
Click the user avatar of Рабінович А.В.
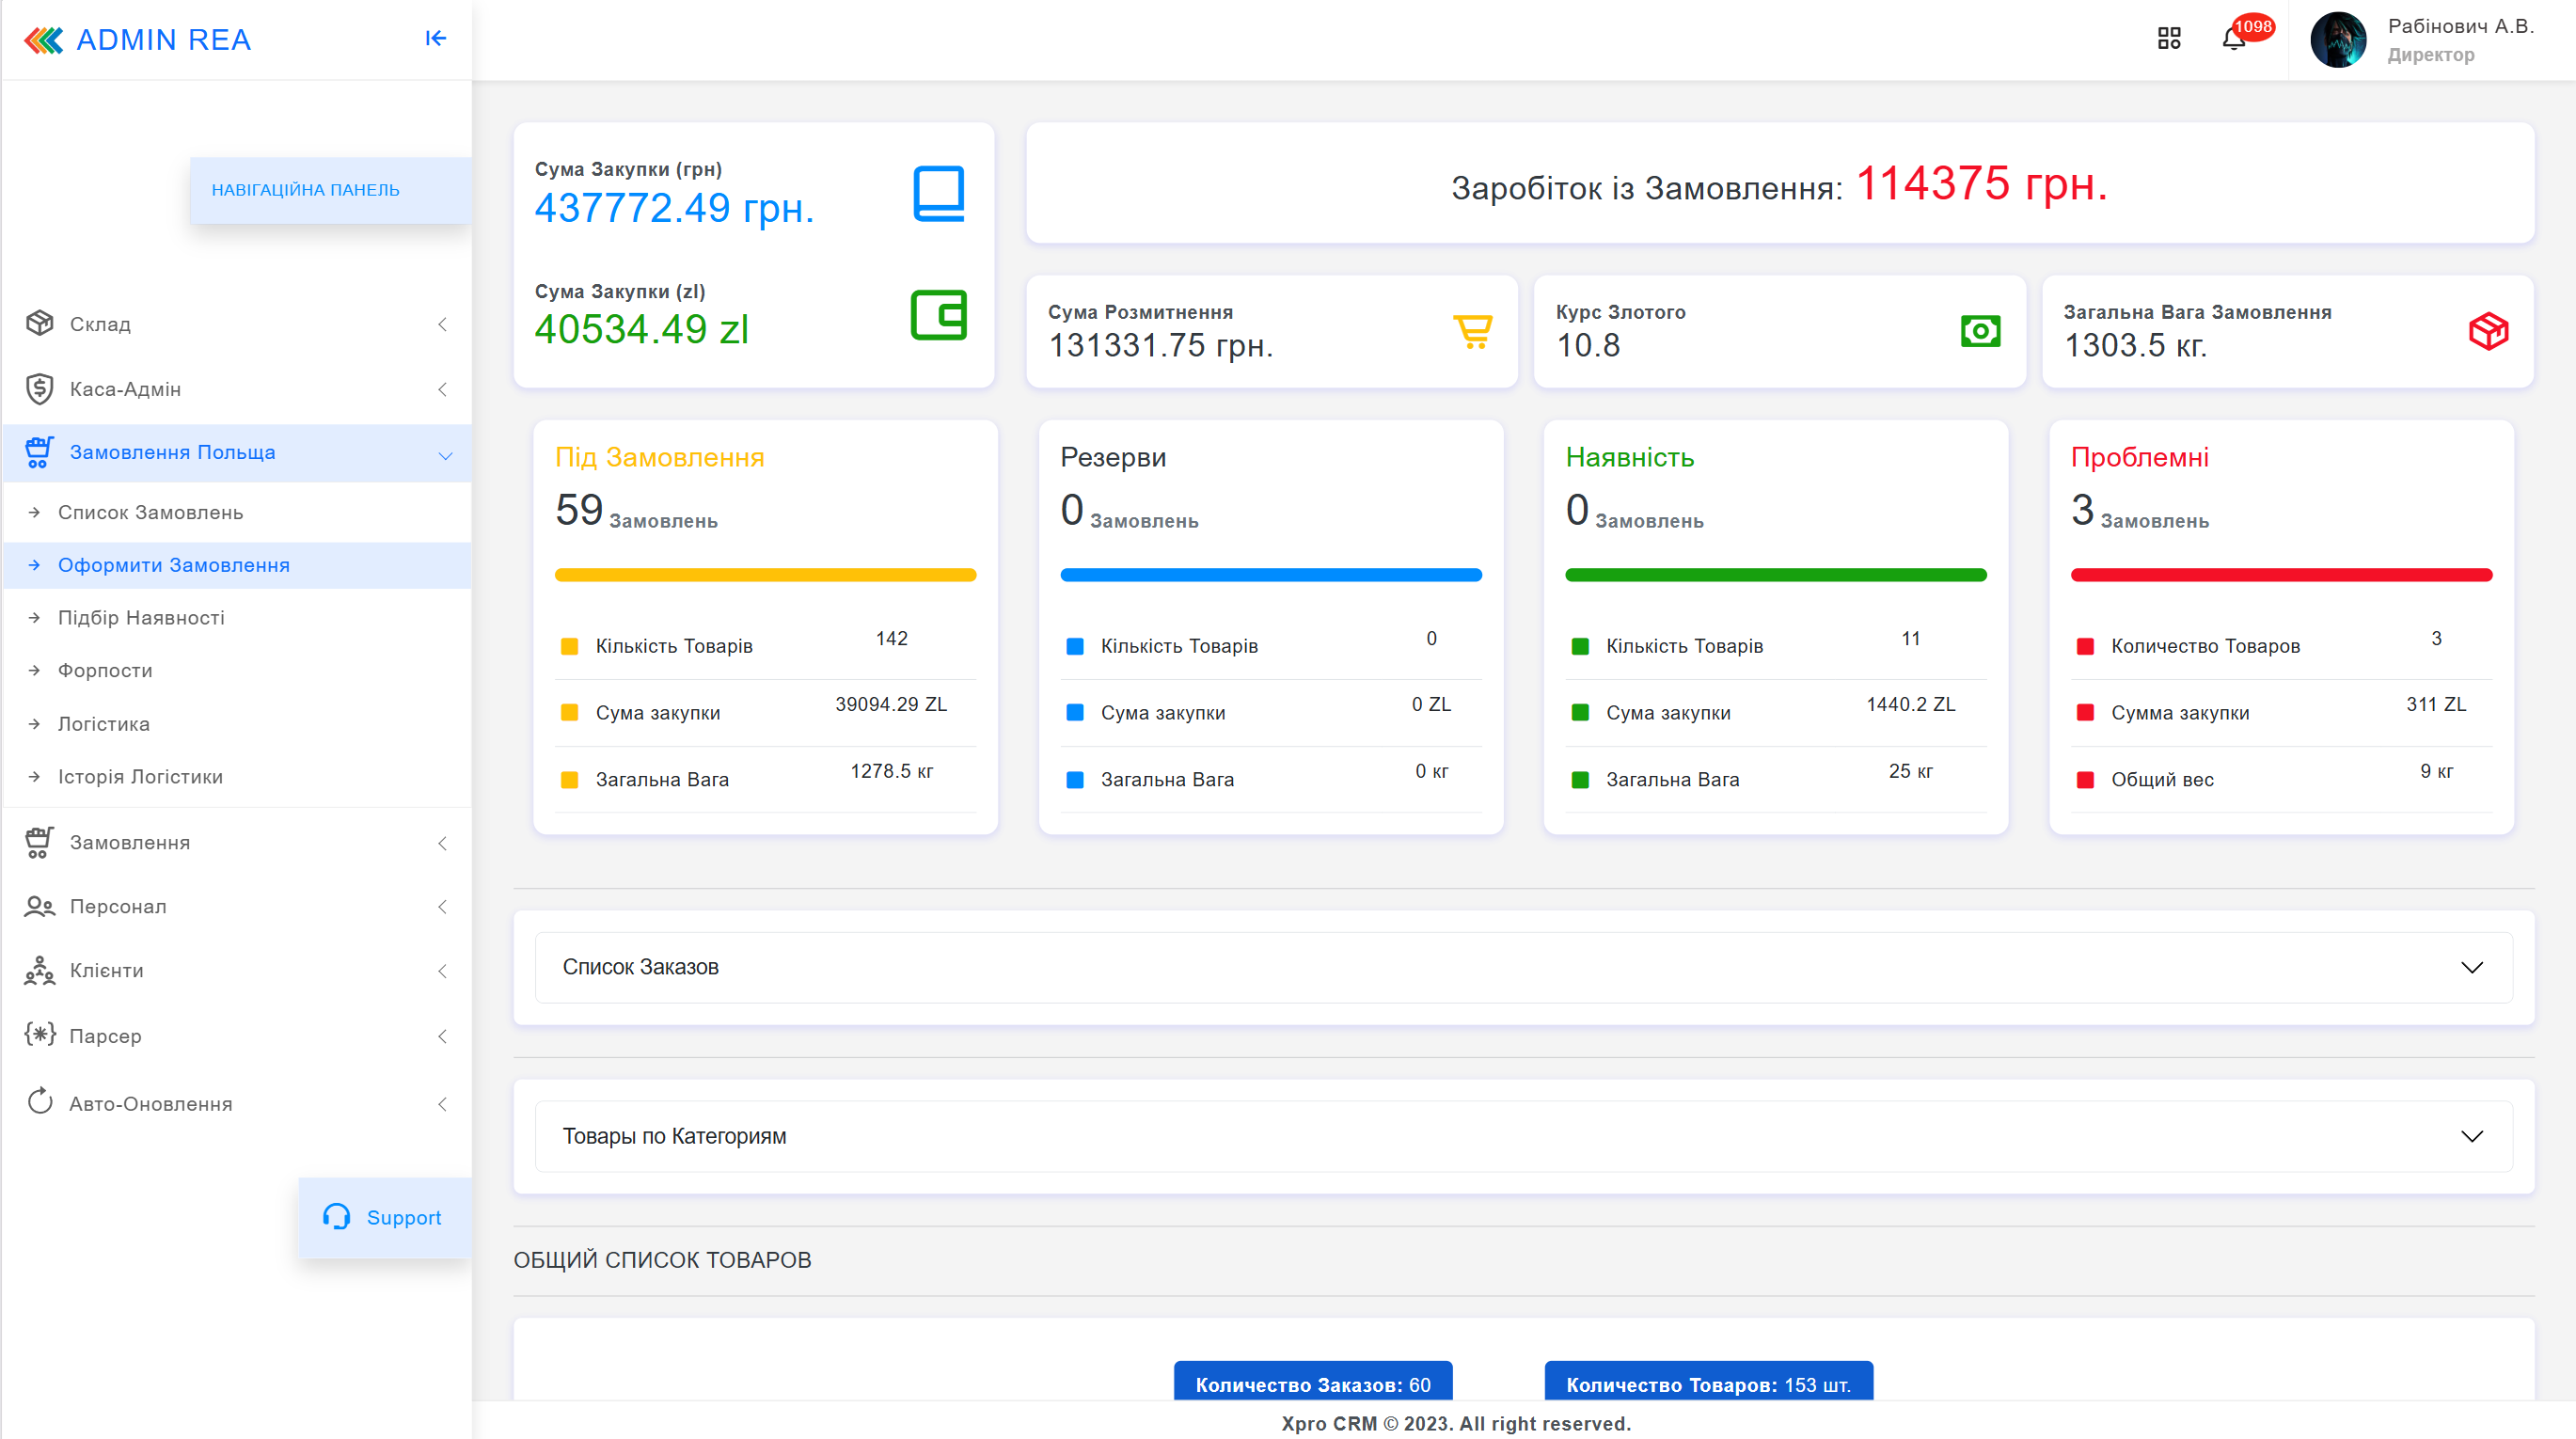click(x=2337, y=40)
